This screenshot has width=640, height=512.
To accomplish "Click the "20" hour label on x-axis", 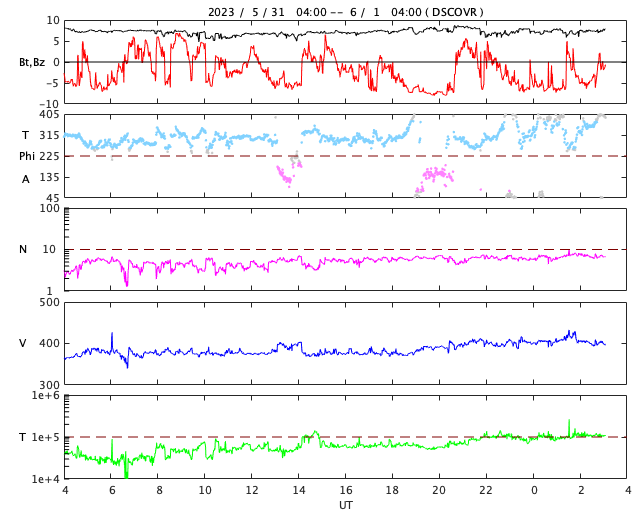I will [439, 490].
